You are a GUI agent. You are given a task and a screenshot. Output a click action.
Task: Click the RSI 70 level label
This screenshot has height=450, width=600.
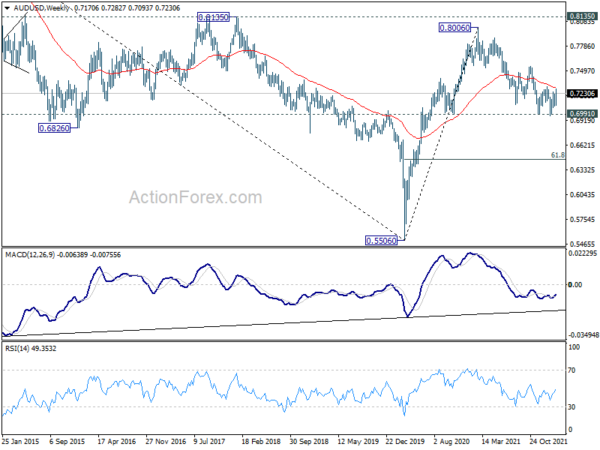click(x=572, y=370)
